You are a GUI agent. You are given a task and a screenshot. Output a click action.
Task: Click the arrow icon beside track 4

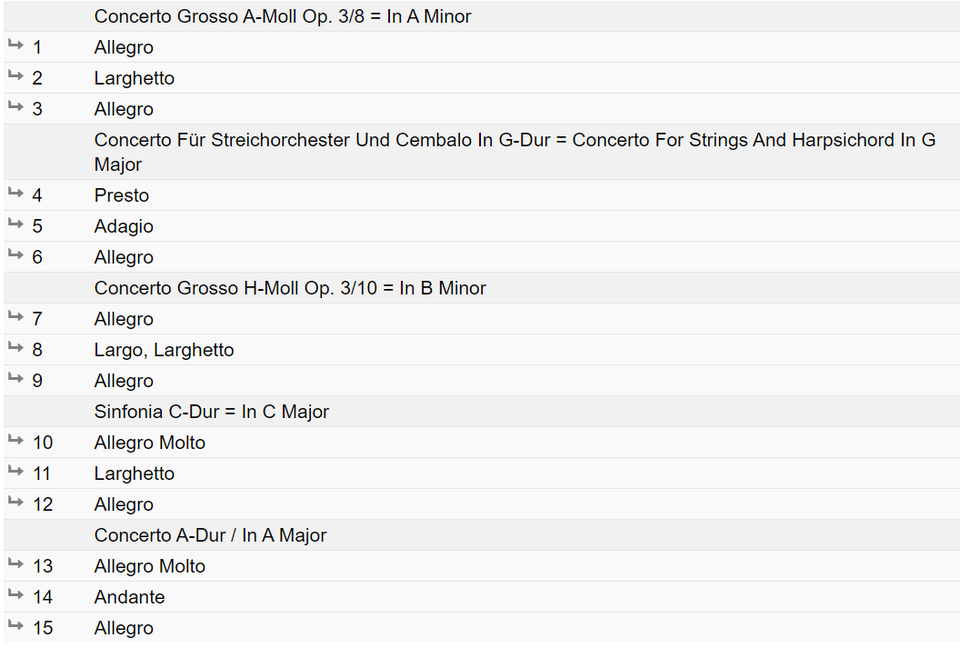(15, 193)
